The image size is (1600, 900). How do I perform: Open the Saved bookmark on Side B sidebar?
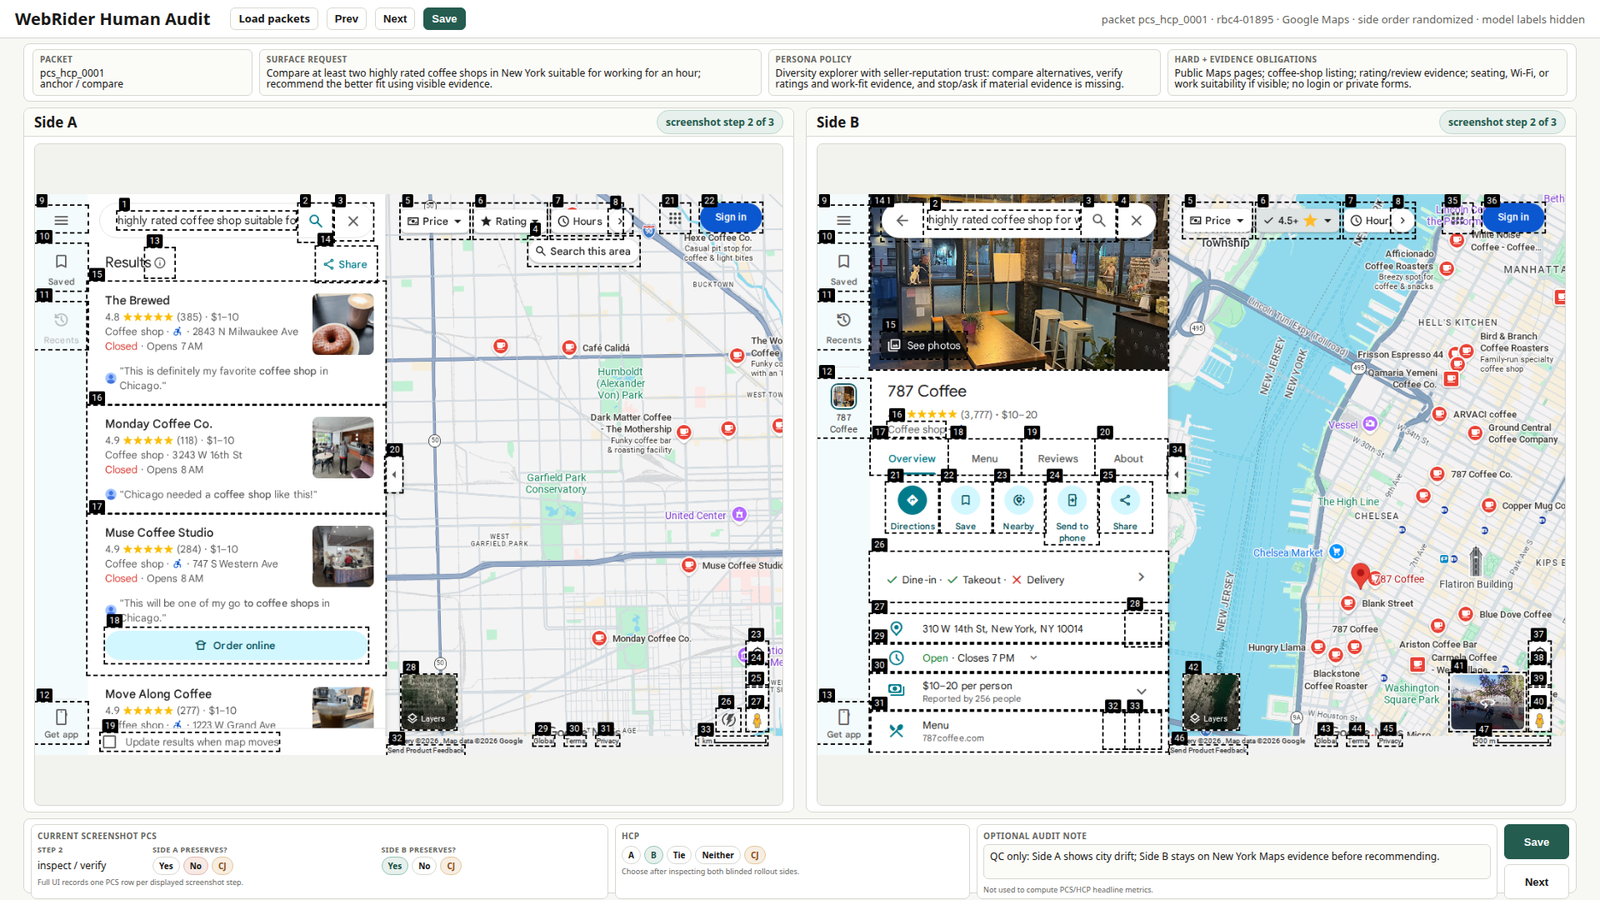click(x=843, y=267)
